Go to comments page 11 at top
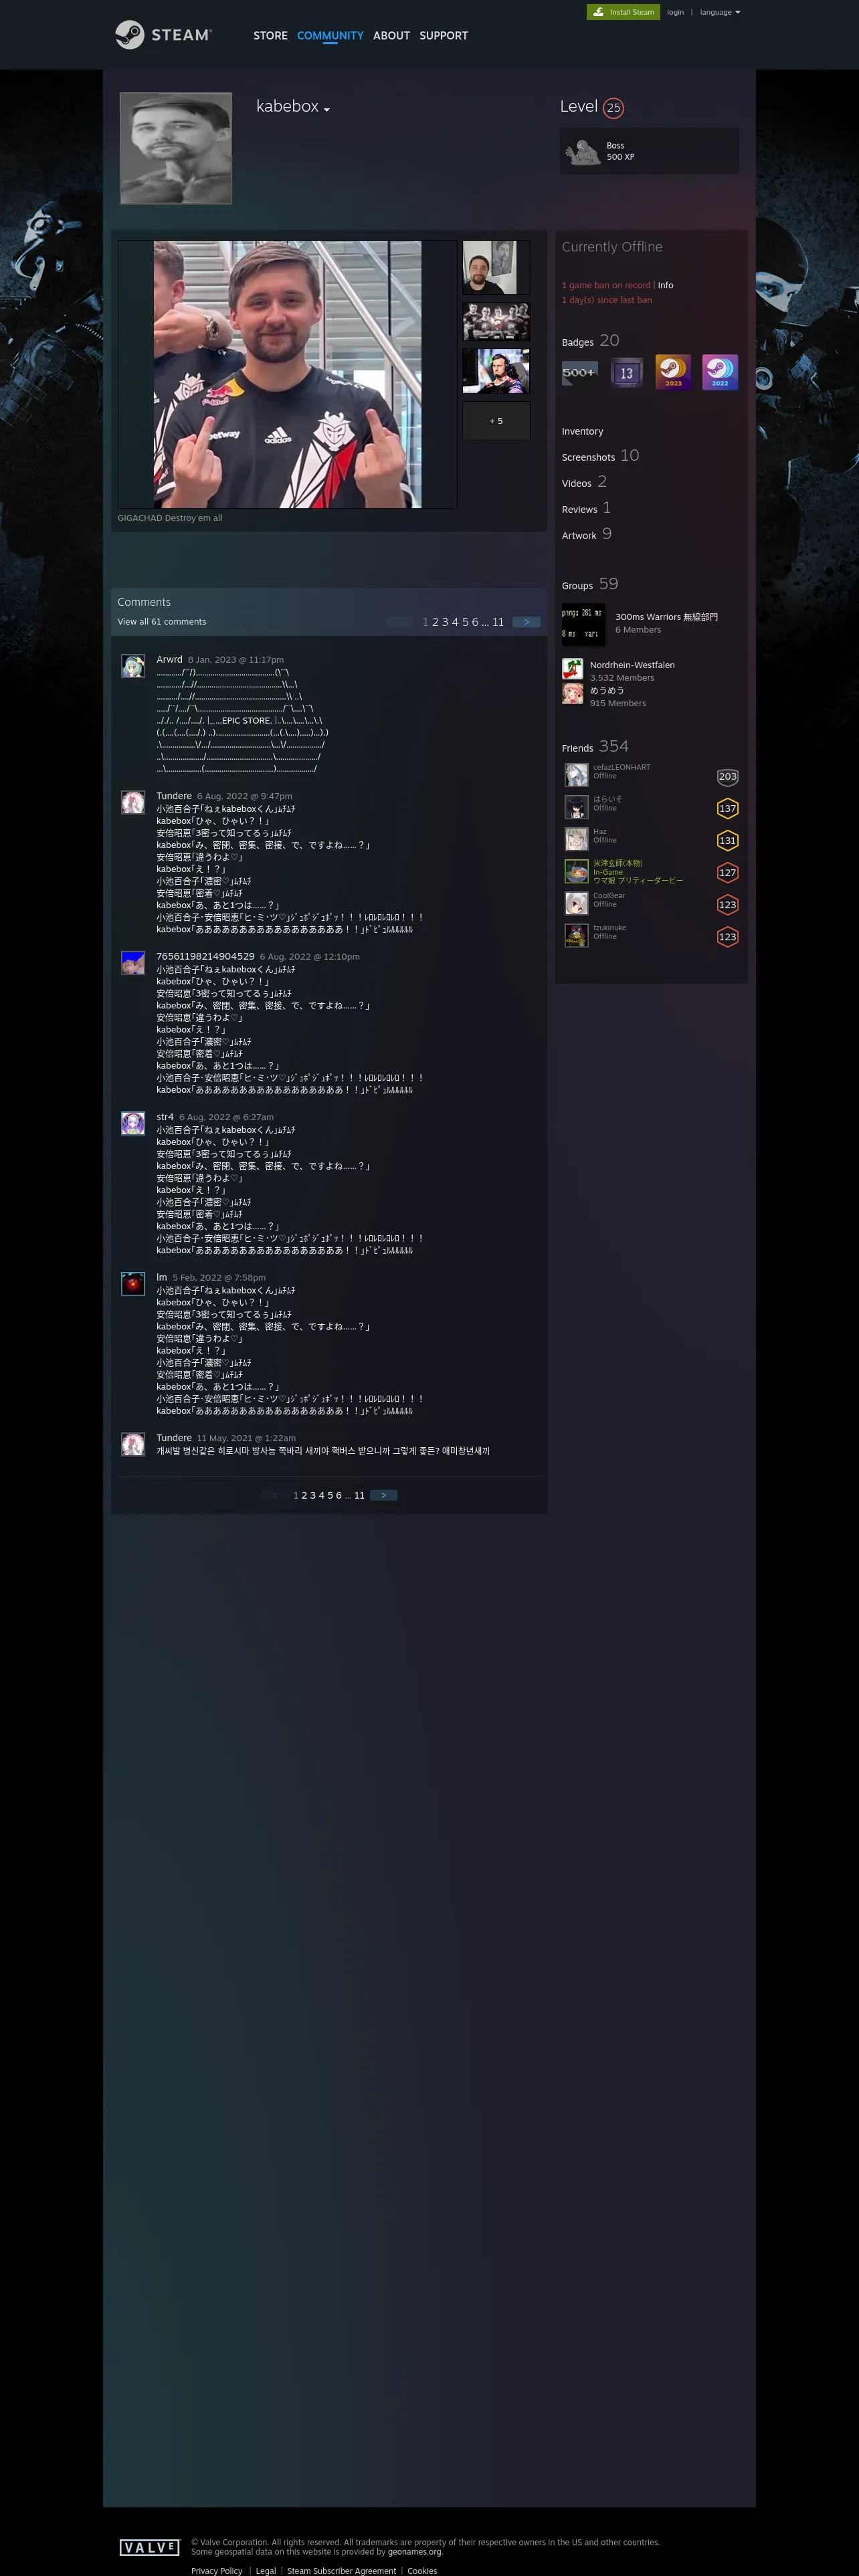This screenshot has height=2576, width=859. coord(498,622)
